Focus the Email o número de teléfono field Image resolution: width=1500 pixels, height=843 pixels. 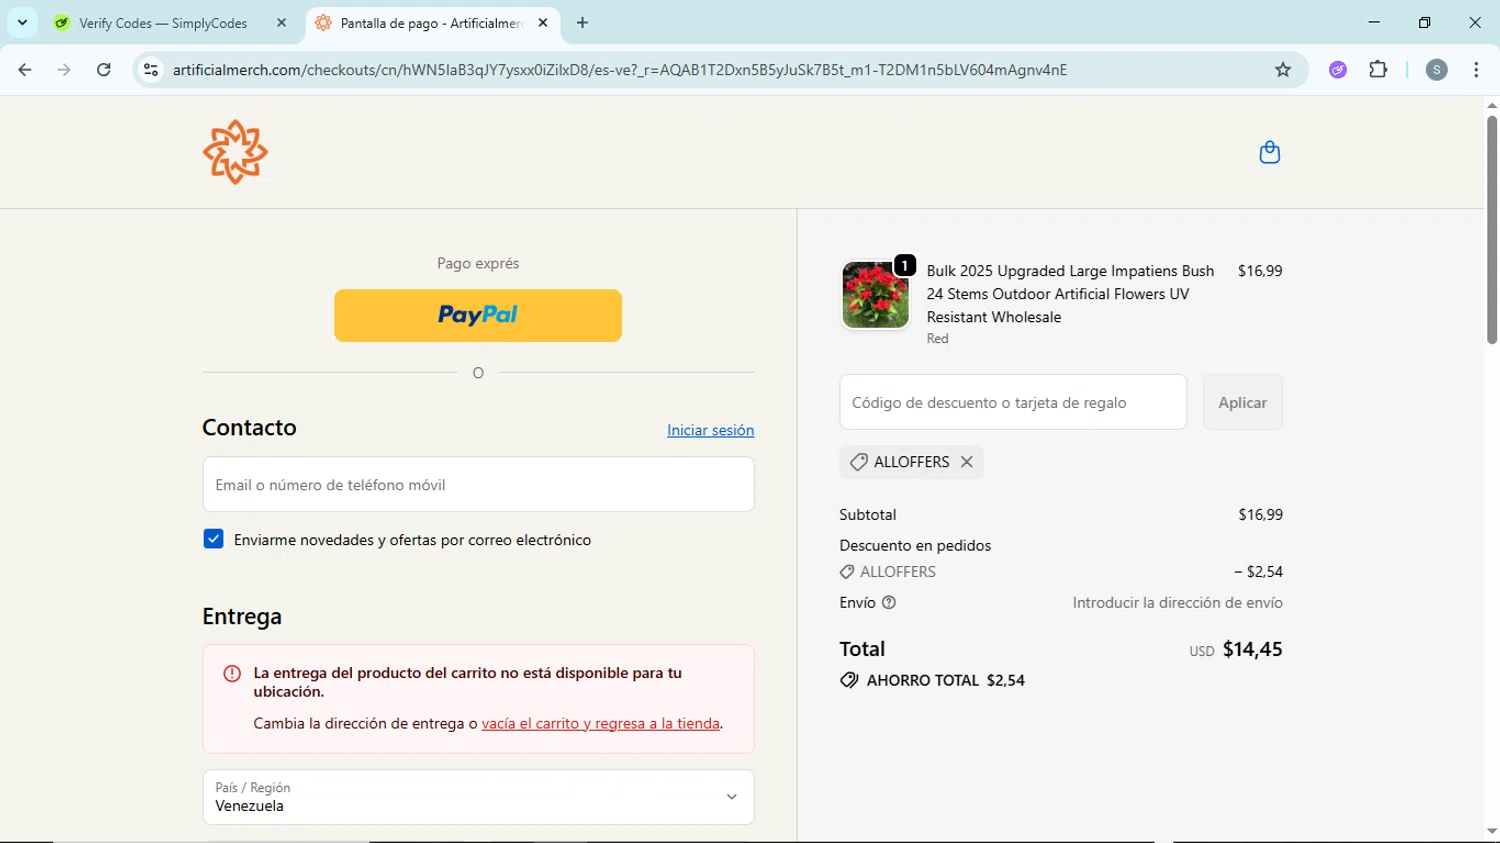point(478,485)
